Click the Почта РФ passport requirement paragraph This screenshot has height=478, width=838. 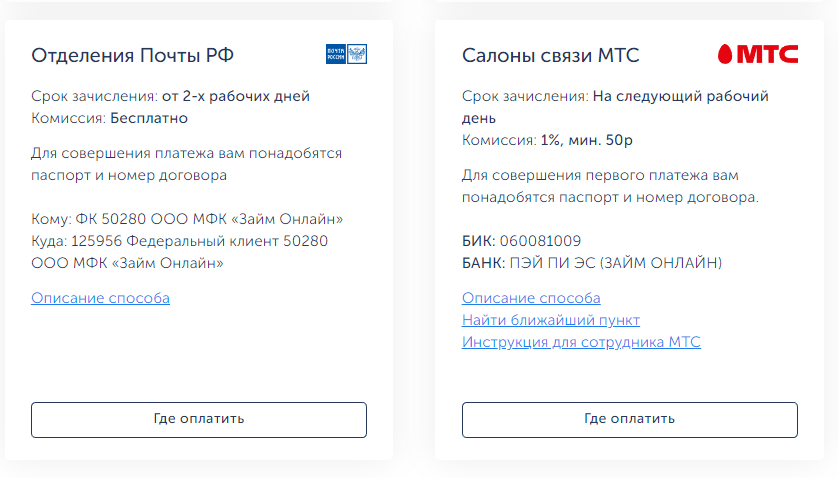pos(187,164)
